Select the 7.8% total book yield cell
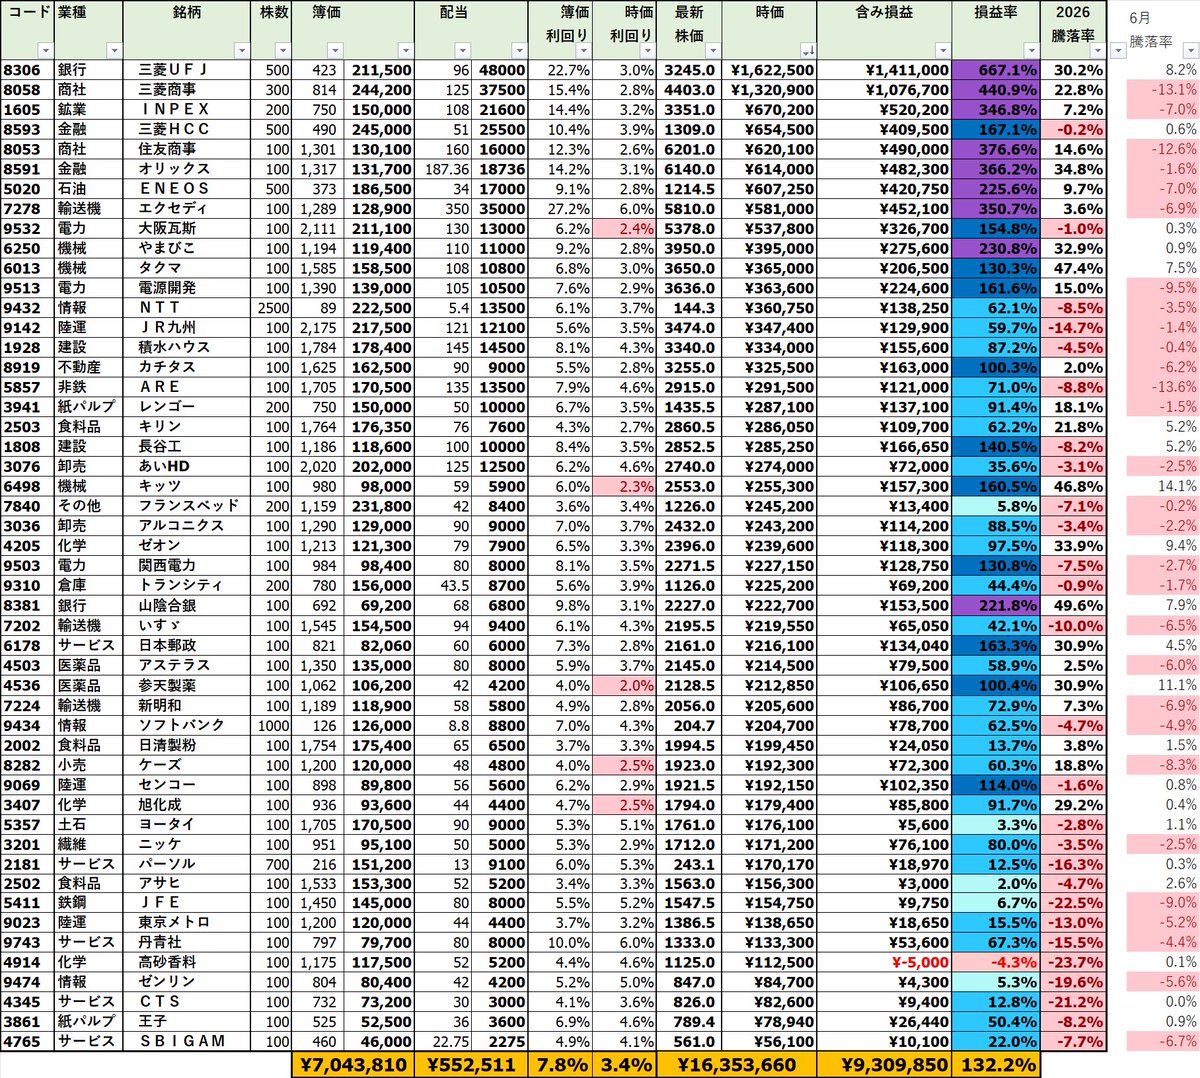Screen dimensions: 1200x1078 click(x=560, y=1065)
